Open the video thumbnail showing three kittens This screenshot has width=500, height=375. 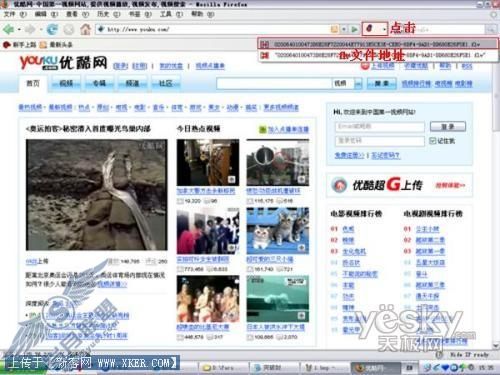pyautogui.click(x=278, y=231)
